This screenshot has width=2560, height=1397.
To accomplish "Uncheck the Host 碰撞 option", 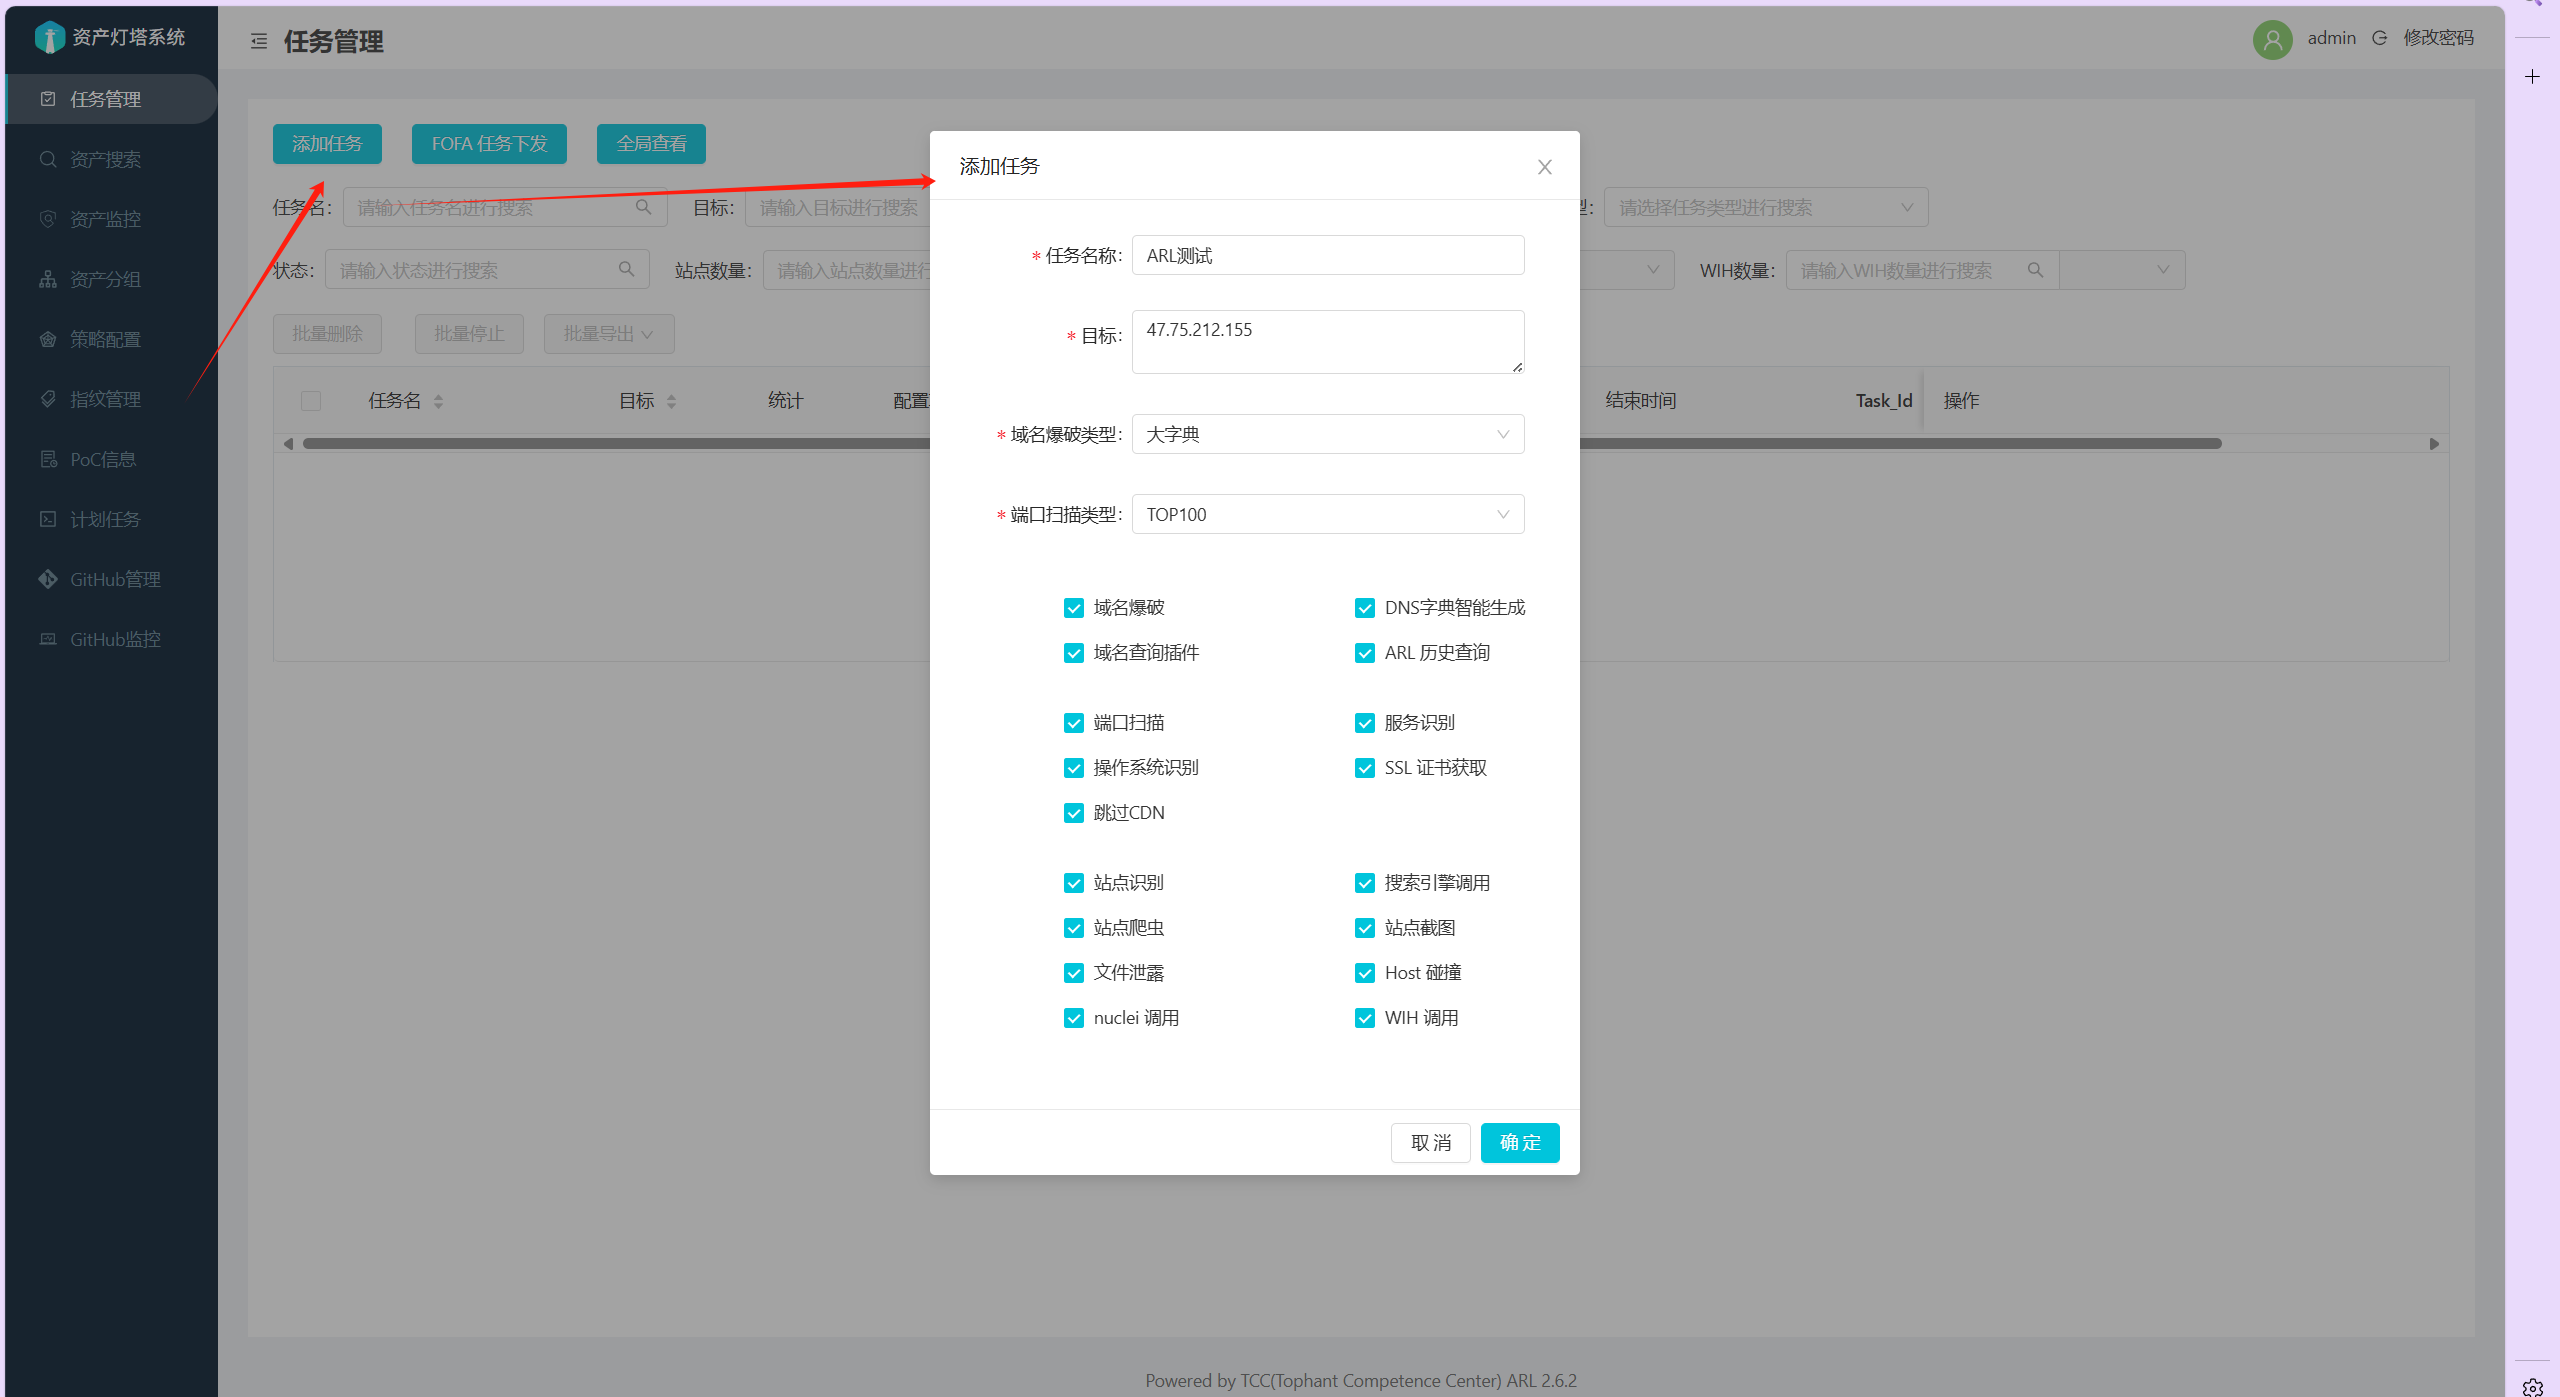I will (x=1364, y=973).
